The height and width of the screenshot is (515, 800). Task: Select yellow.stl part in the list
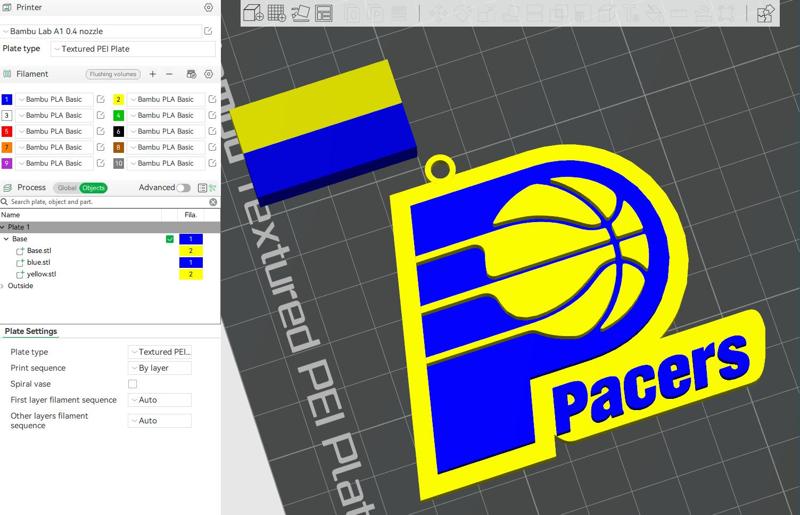(x=41, y=274)
